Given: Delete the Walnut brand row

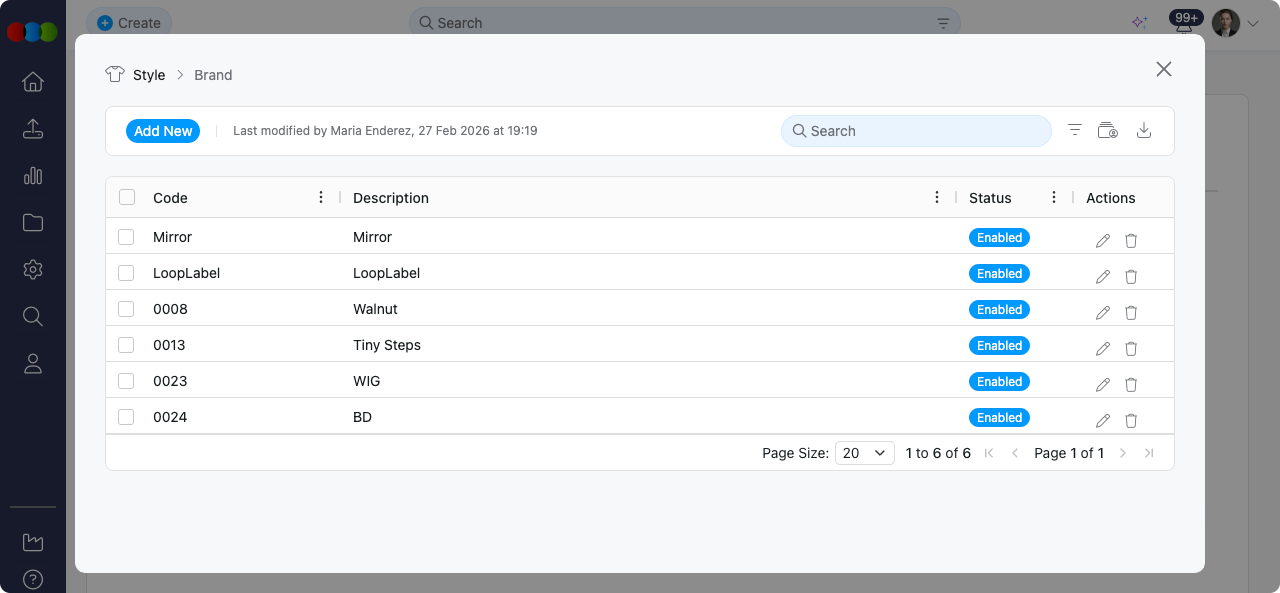Looking at the screenshot, I should tap(1131, 312).
